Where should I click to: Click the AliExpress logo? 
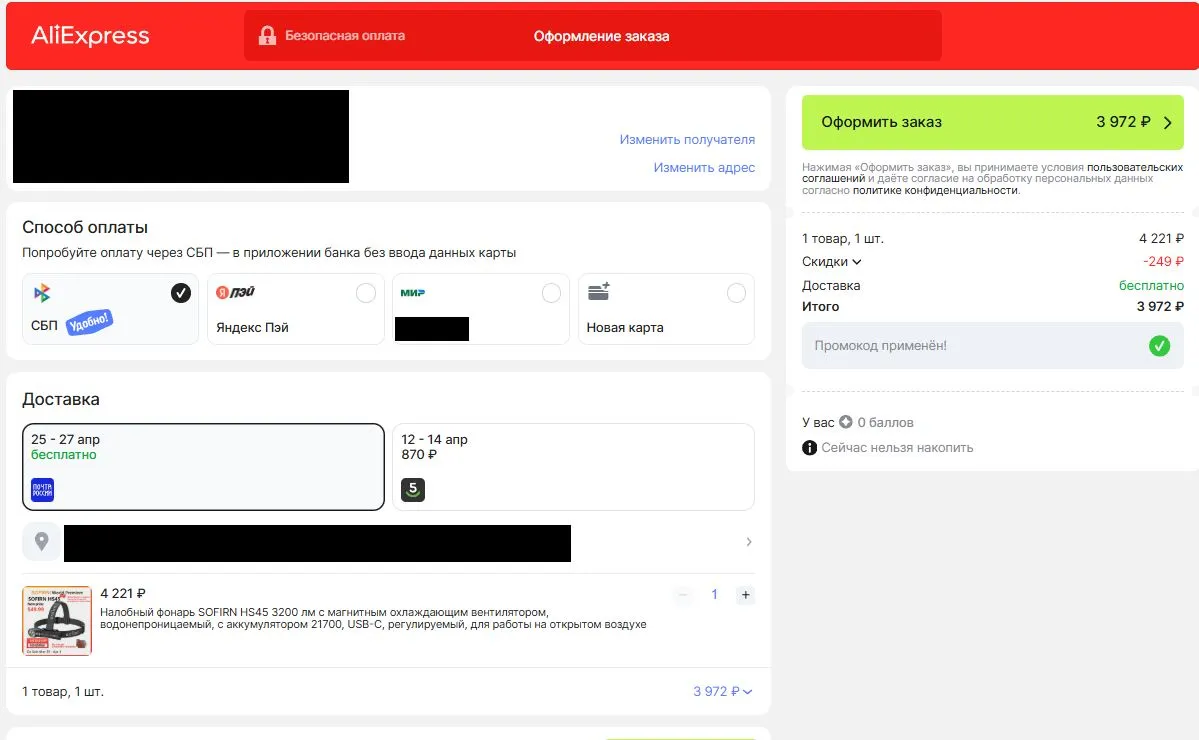(90, 37)
